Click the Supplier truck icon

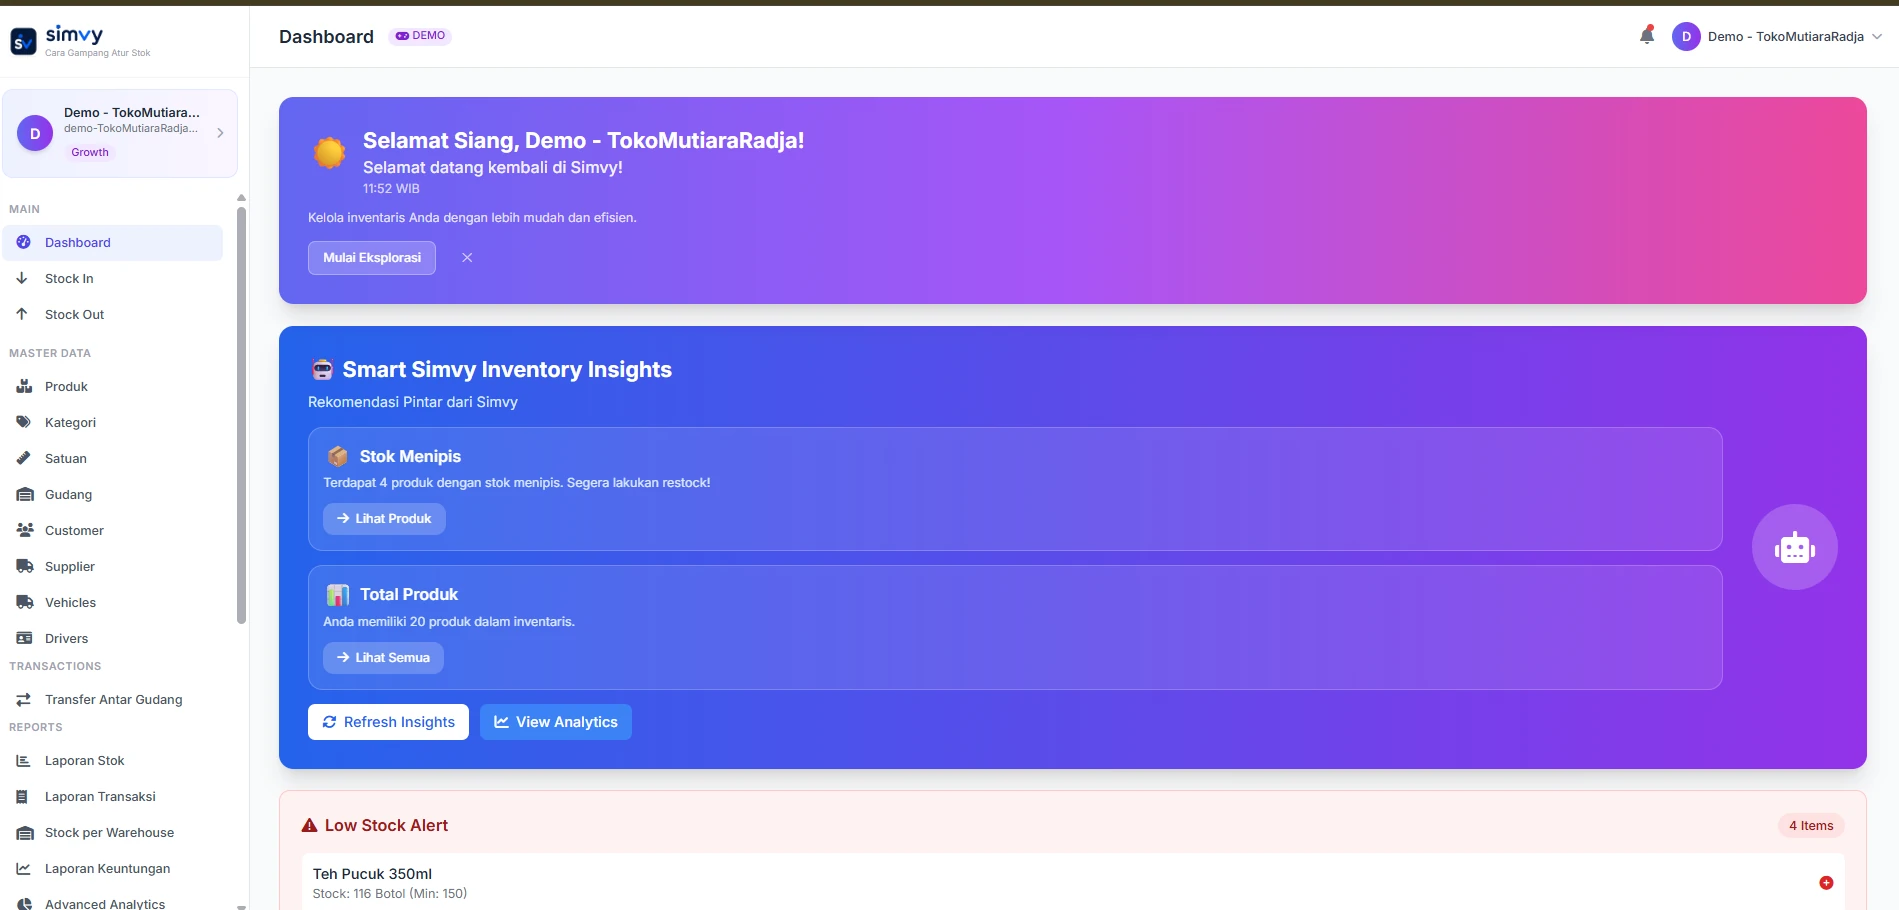(x=25, y=567)
